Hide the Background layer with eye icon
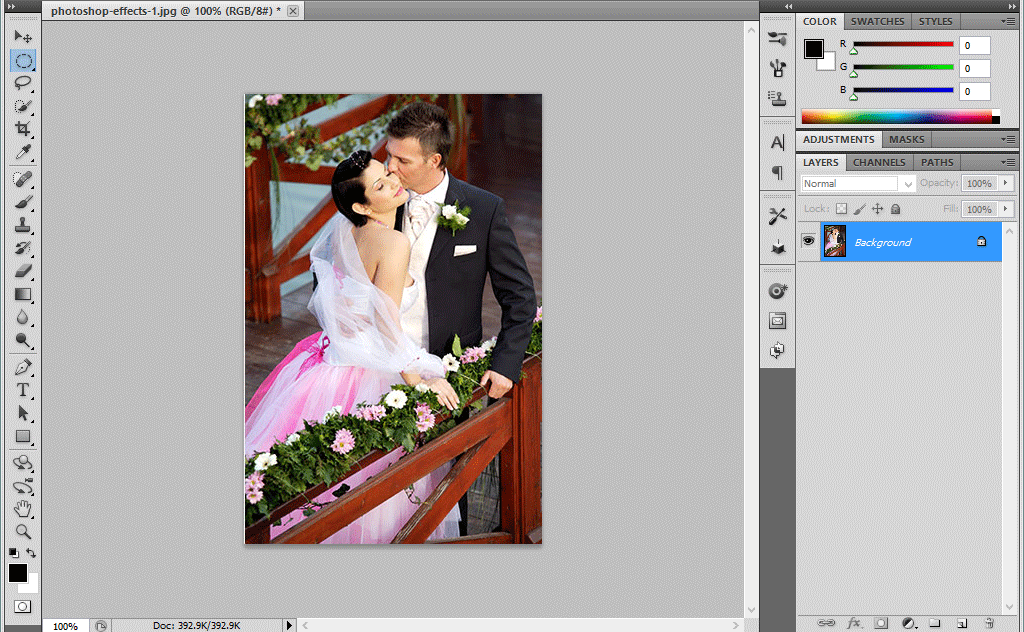The width and height of the screenshot is (1024, 632). [808, 241]
